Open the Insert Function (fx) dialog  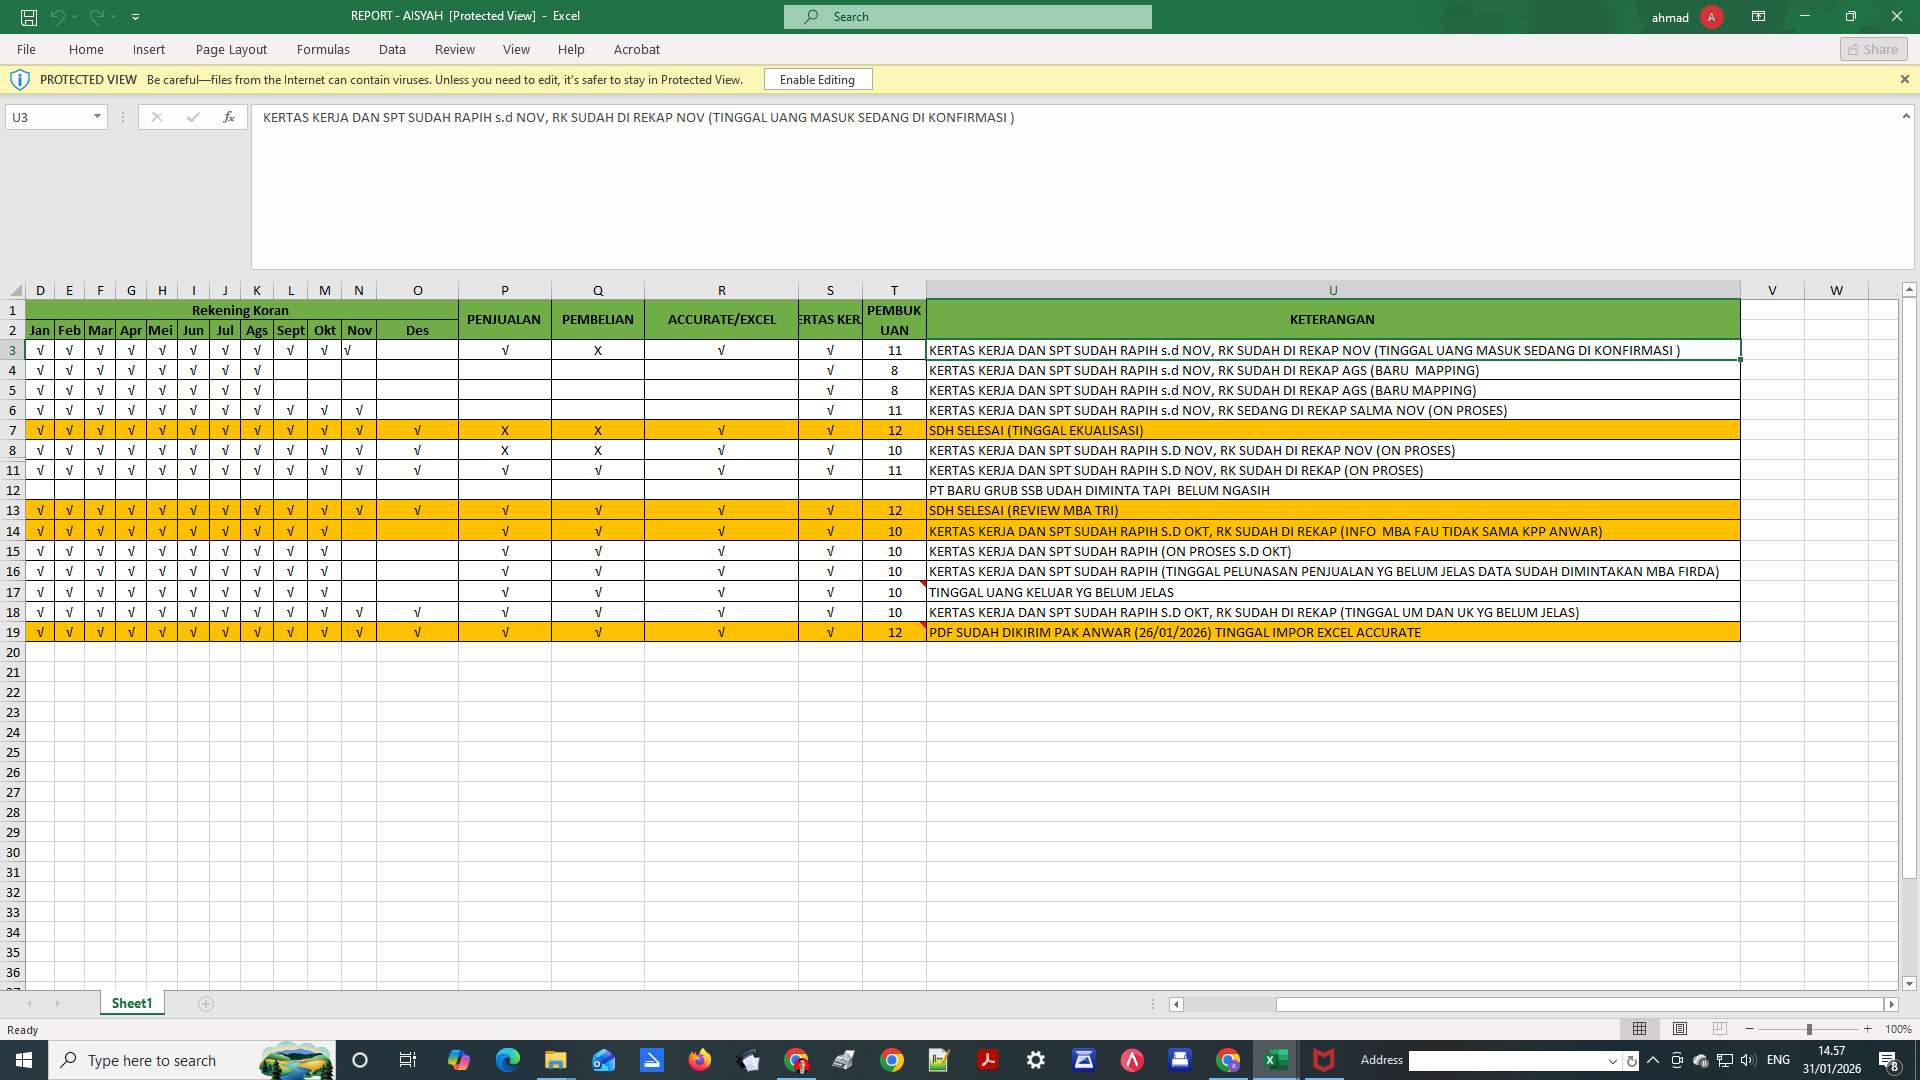229,117
